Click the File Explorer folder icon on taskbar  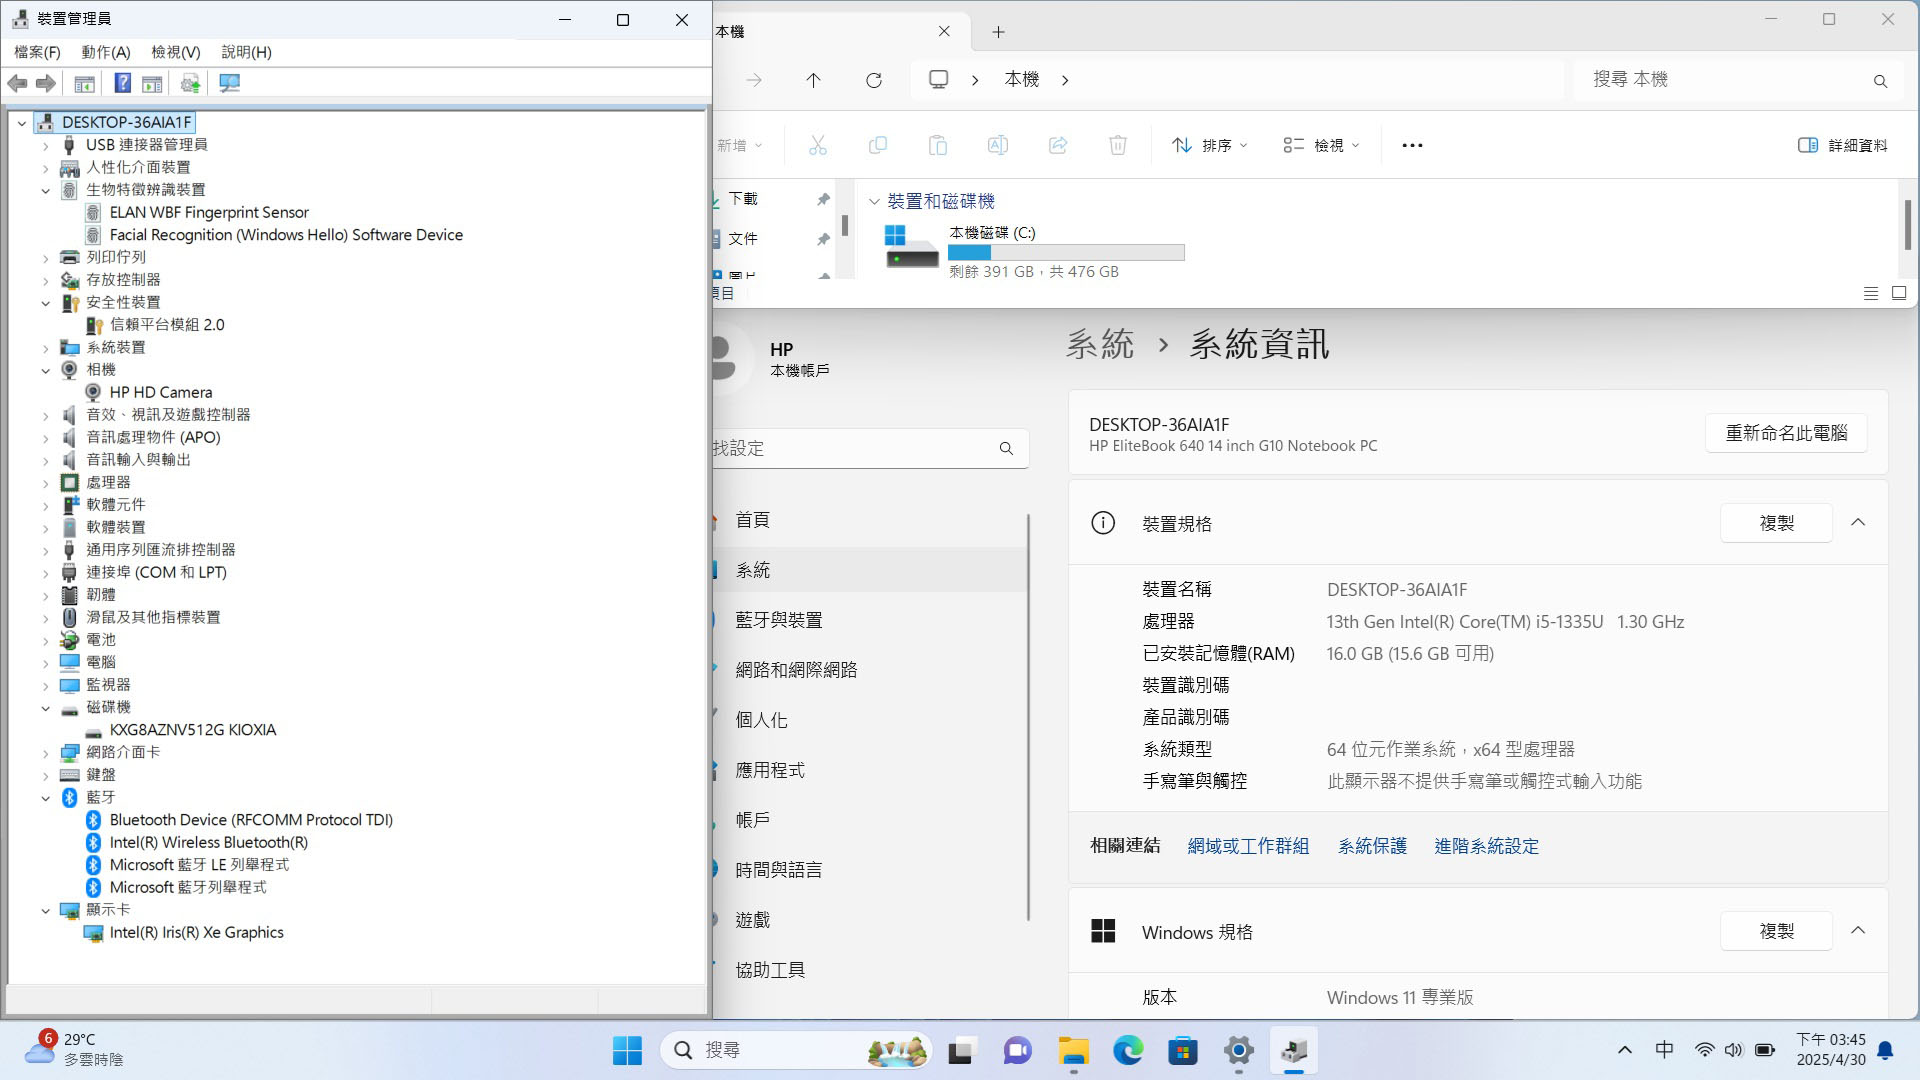[x=1073, y=1050]
